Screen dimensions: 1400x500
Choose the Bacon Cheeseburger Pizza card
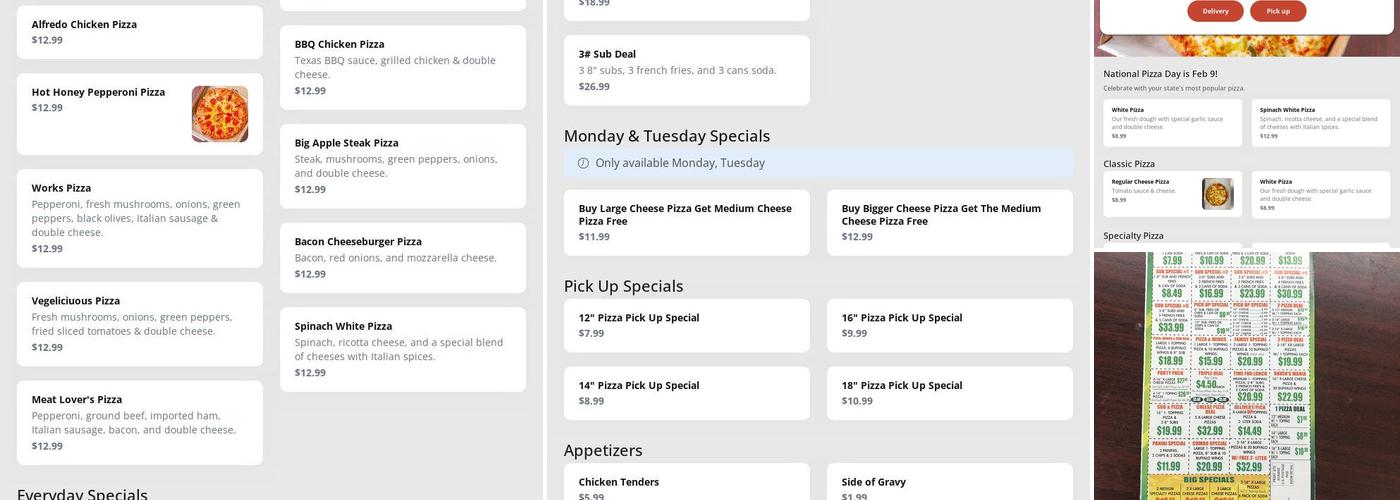(402, 257)
